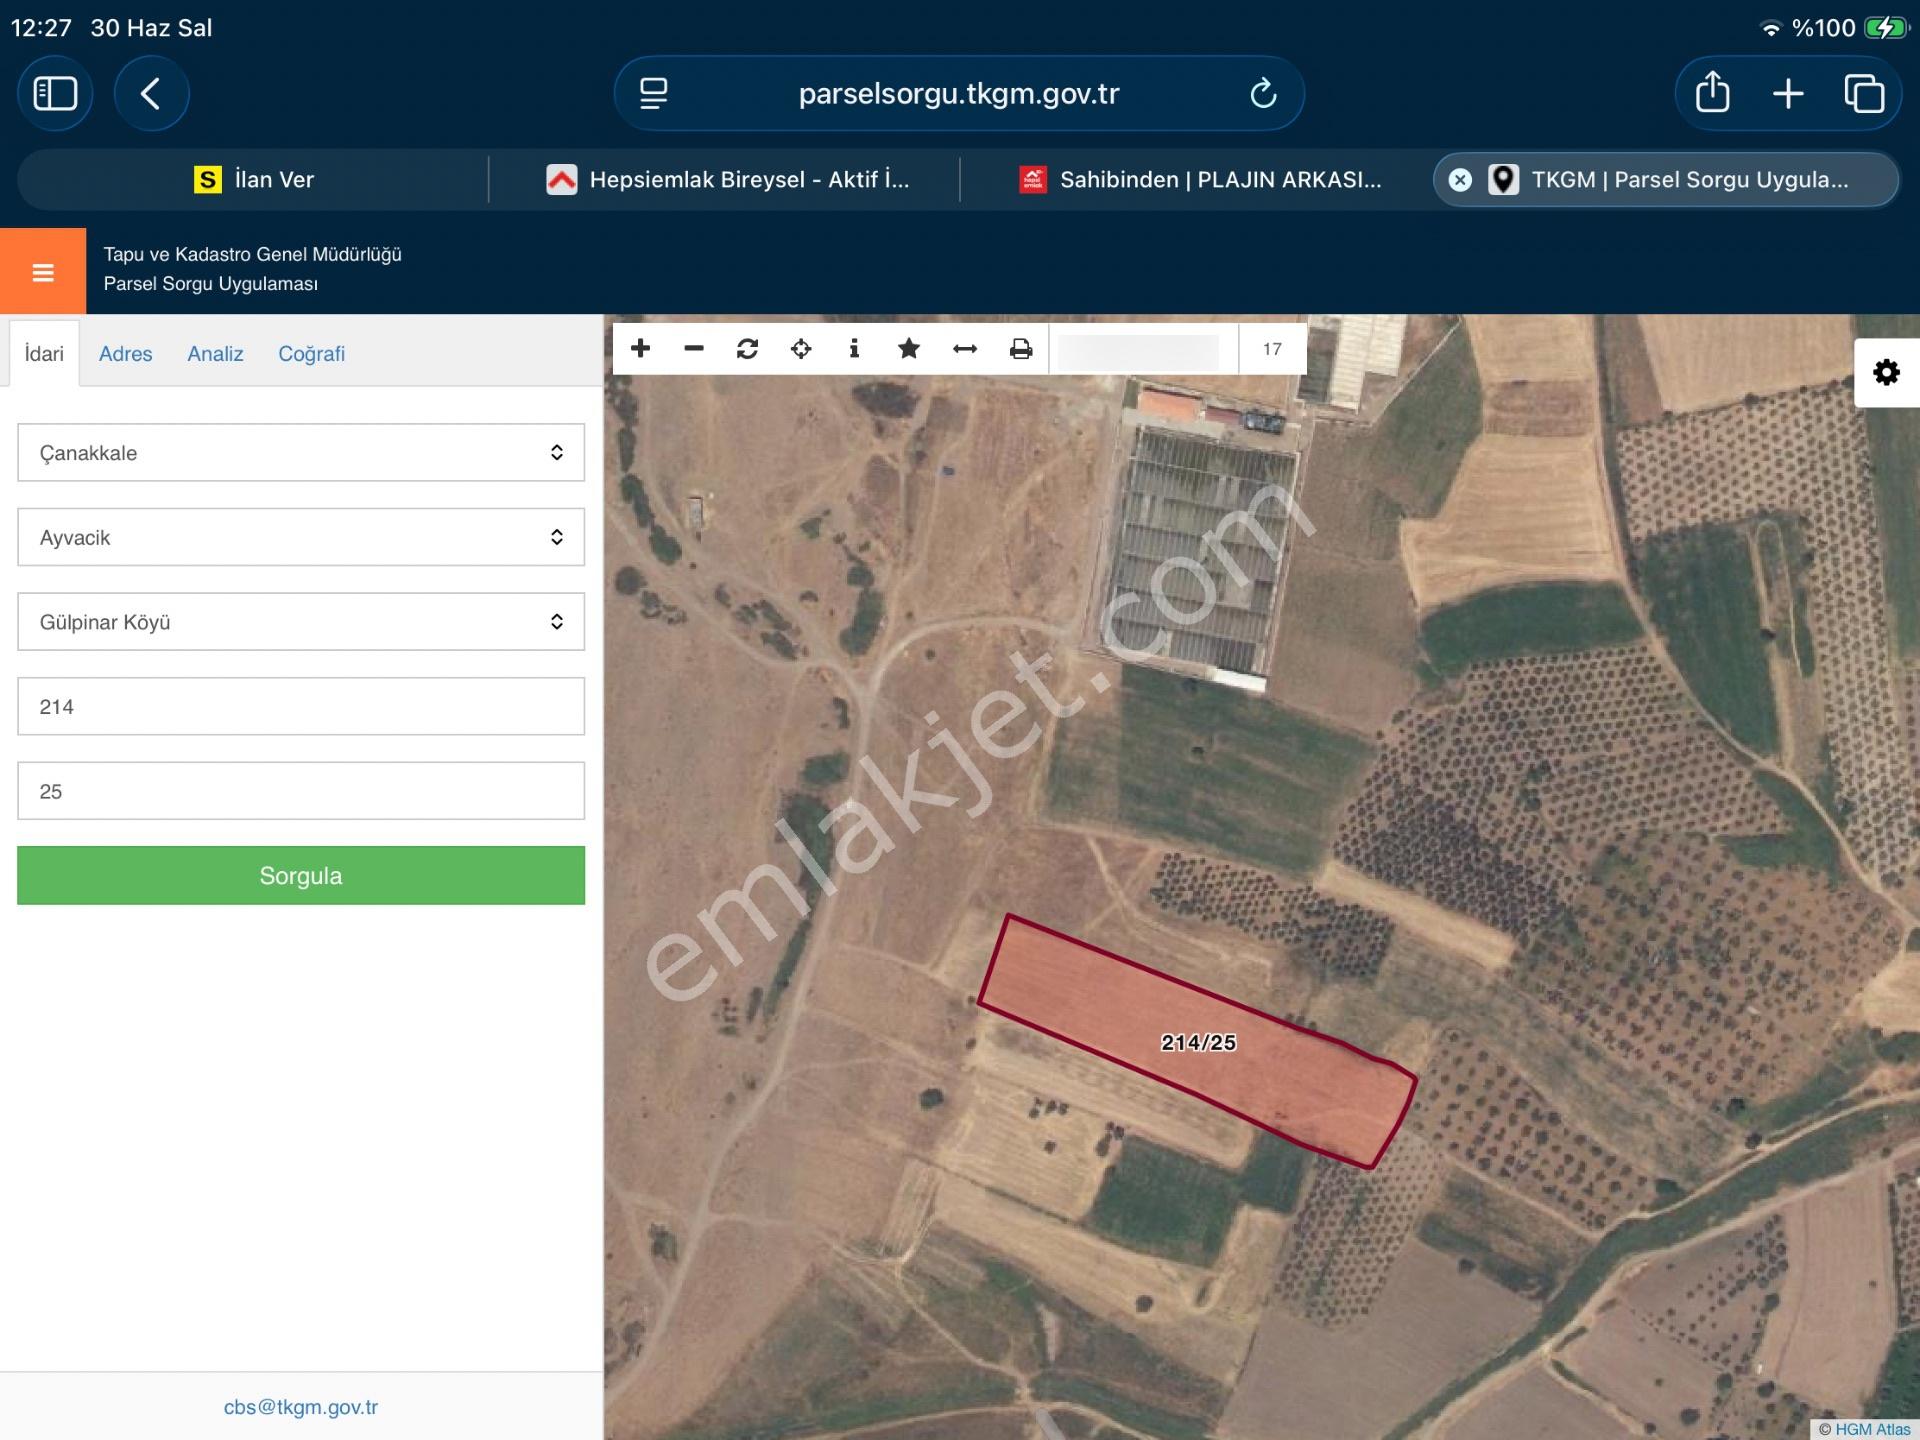This screenshot has width=1920, height=1440.
Task: Click the map info tool icon
Action: pos(854,348)
